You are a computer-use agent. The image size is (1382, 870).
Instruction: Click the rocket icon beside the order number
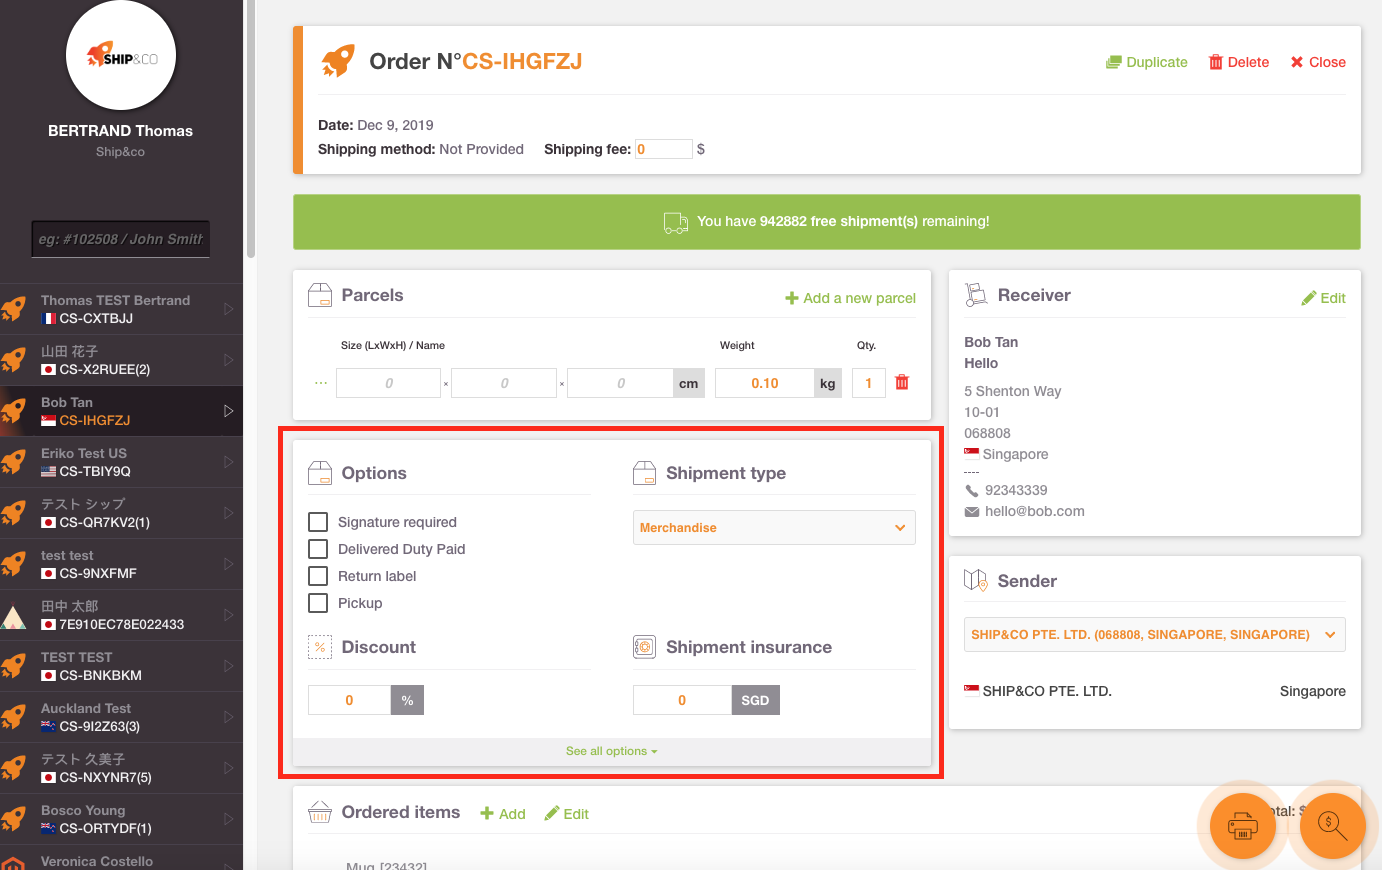click(x=338, y=61)
